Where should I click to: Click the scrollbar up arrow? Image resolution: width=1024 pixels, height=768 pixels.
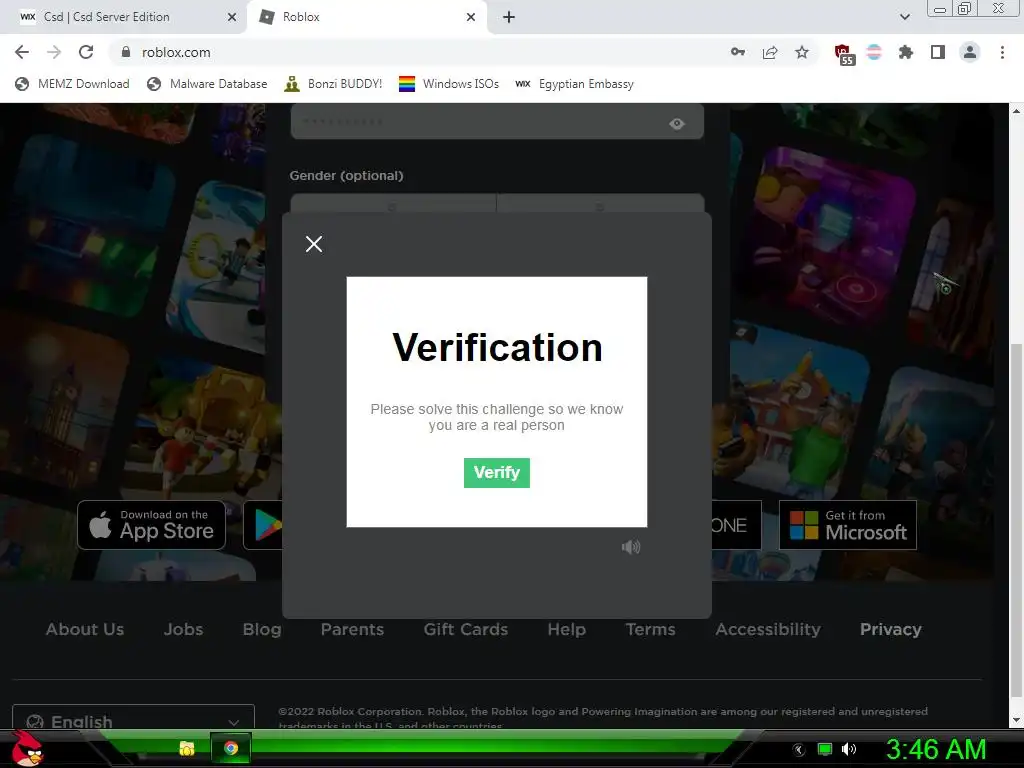tap(1016, 110)
